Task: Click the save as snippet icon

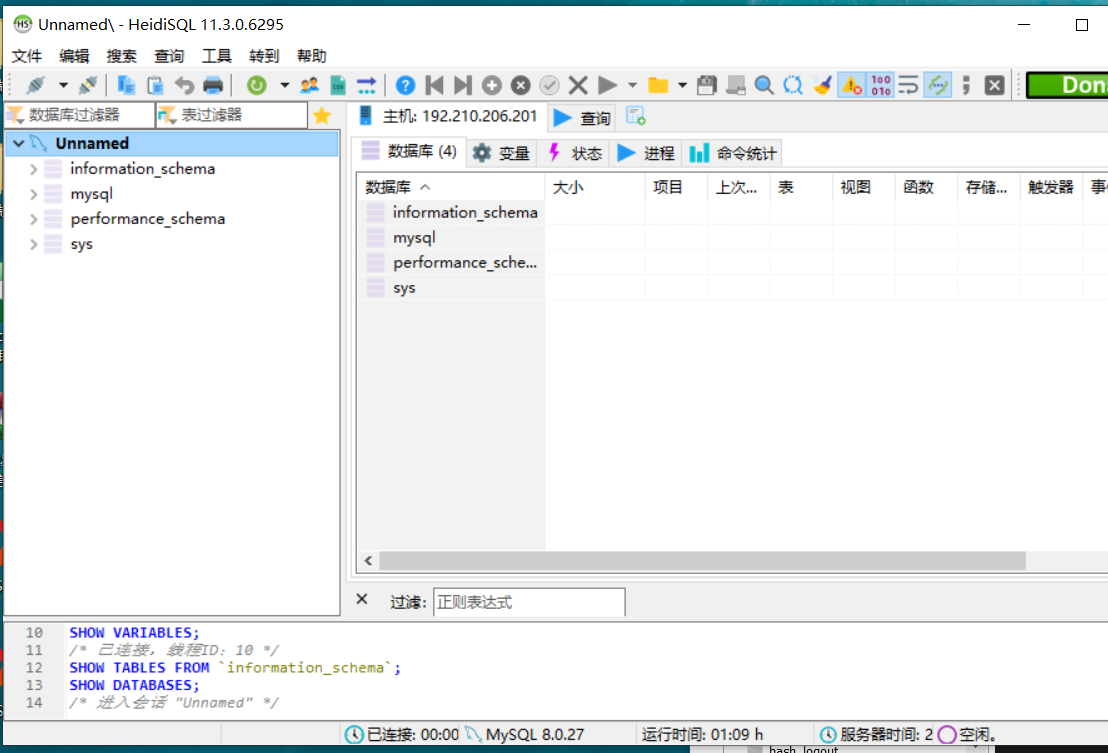Action: tap(736, 85)
